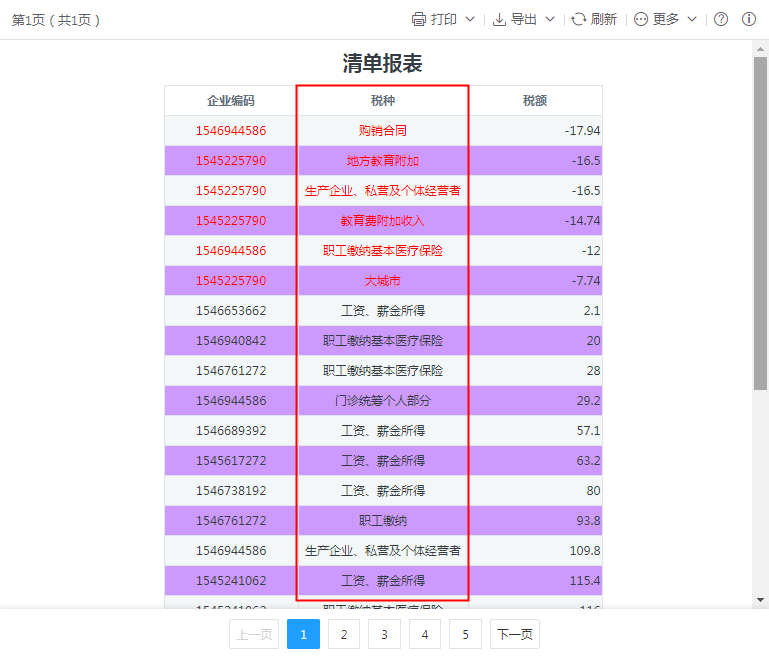Screen dimensions: 769x659
Task: Click the more options ellipsis icon
Action: click(x=641, y=20)
